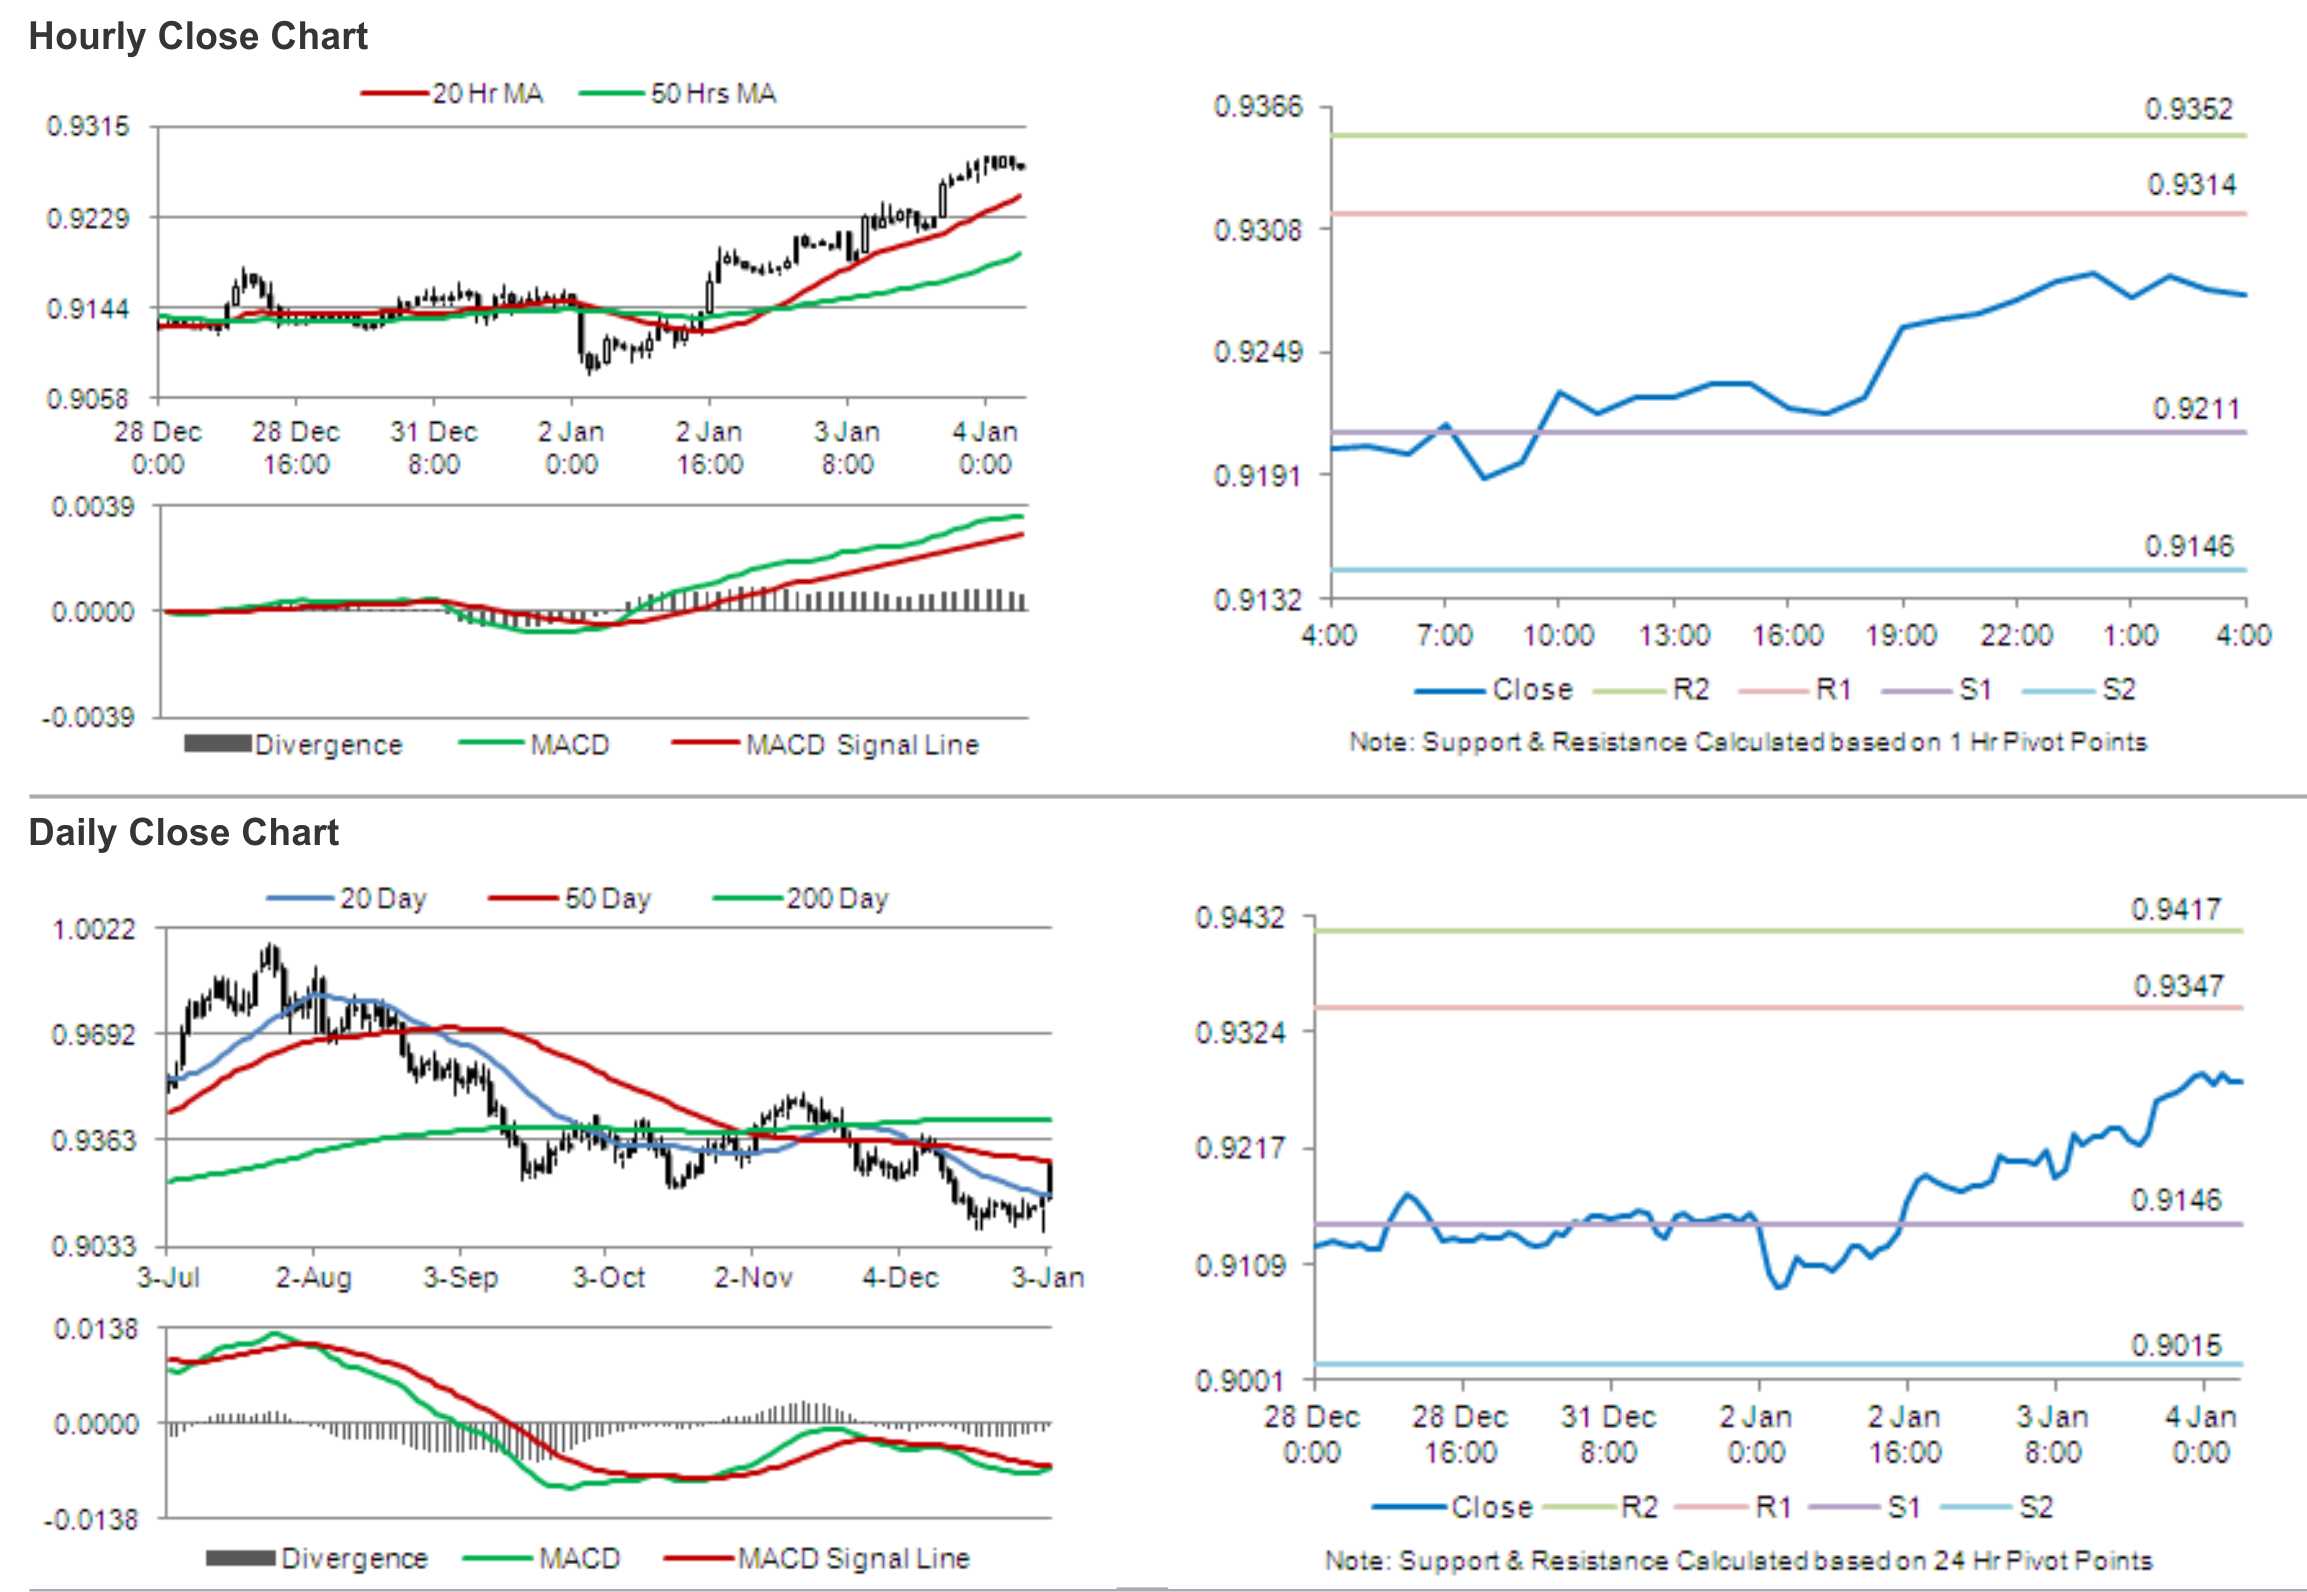Click the 0.0138 daily MACD axis value
2307x1592 pixels.
96,1329
